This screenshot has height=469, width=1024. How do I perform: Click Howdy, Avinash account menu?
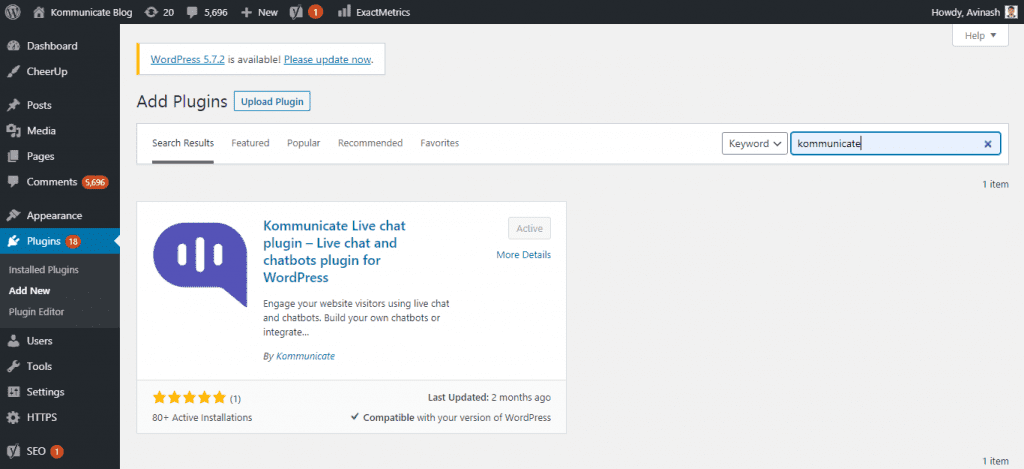(972, 12)
